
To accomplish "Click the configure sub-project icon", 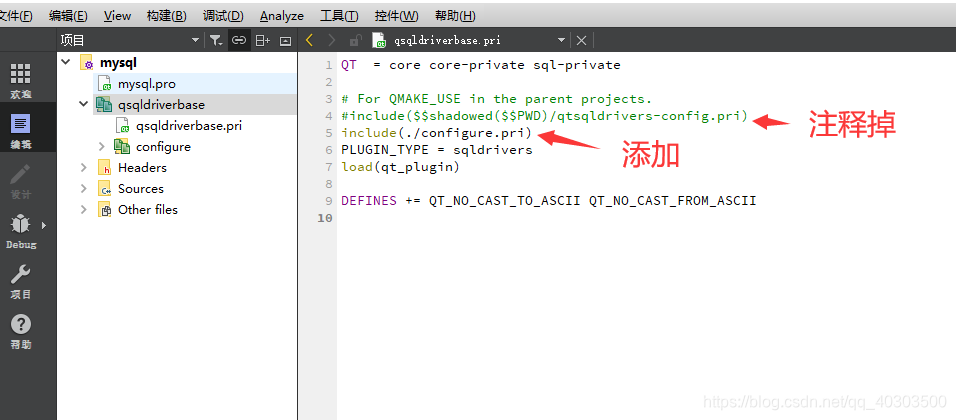I will pos(123,146).
